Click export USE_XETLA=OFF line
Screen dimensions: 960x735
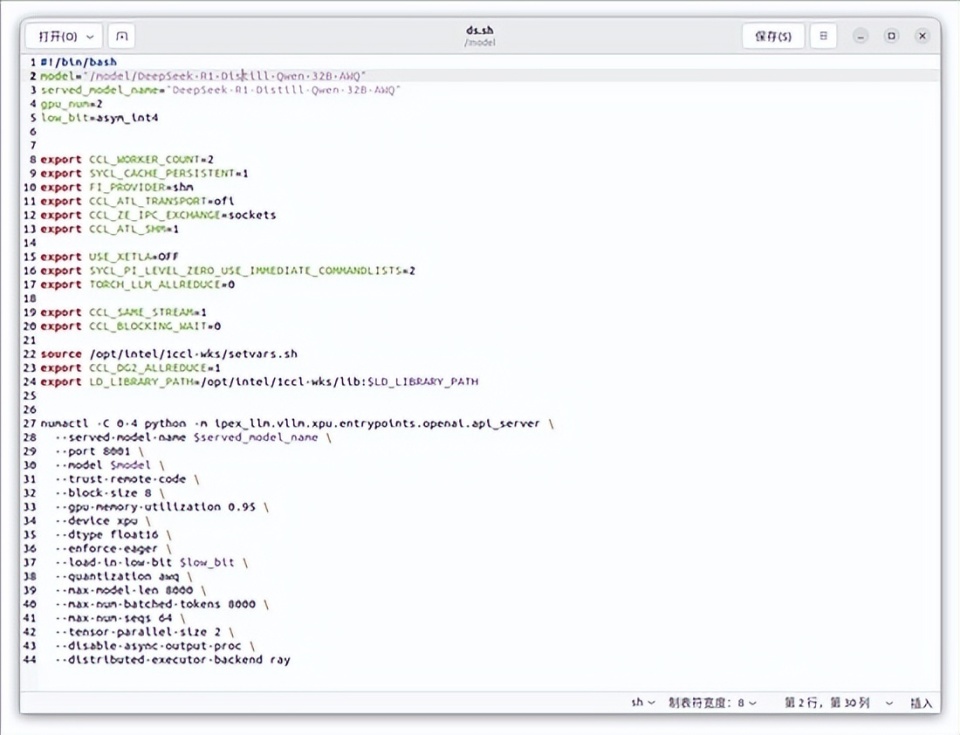click(x=110, y=257)
